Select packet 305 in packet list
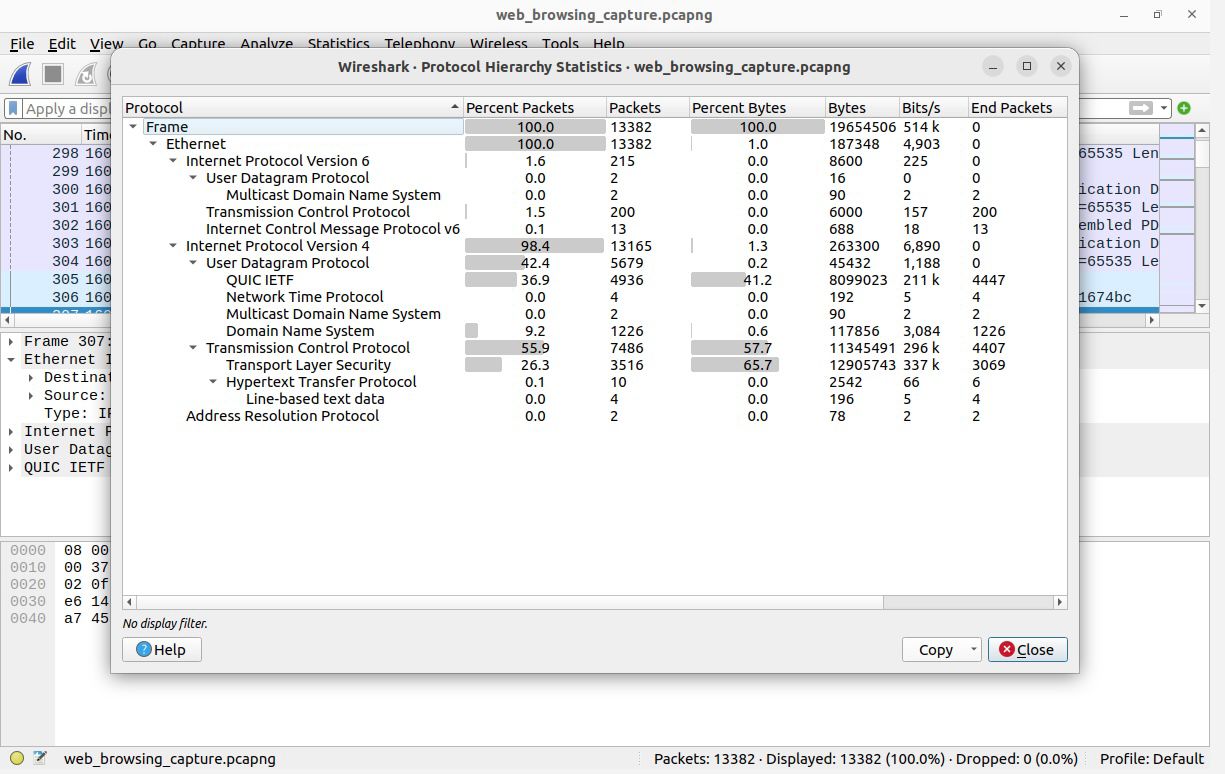This screenshot has width=1225, height=774. coord(56,279)
